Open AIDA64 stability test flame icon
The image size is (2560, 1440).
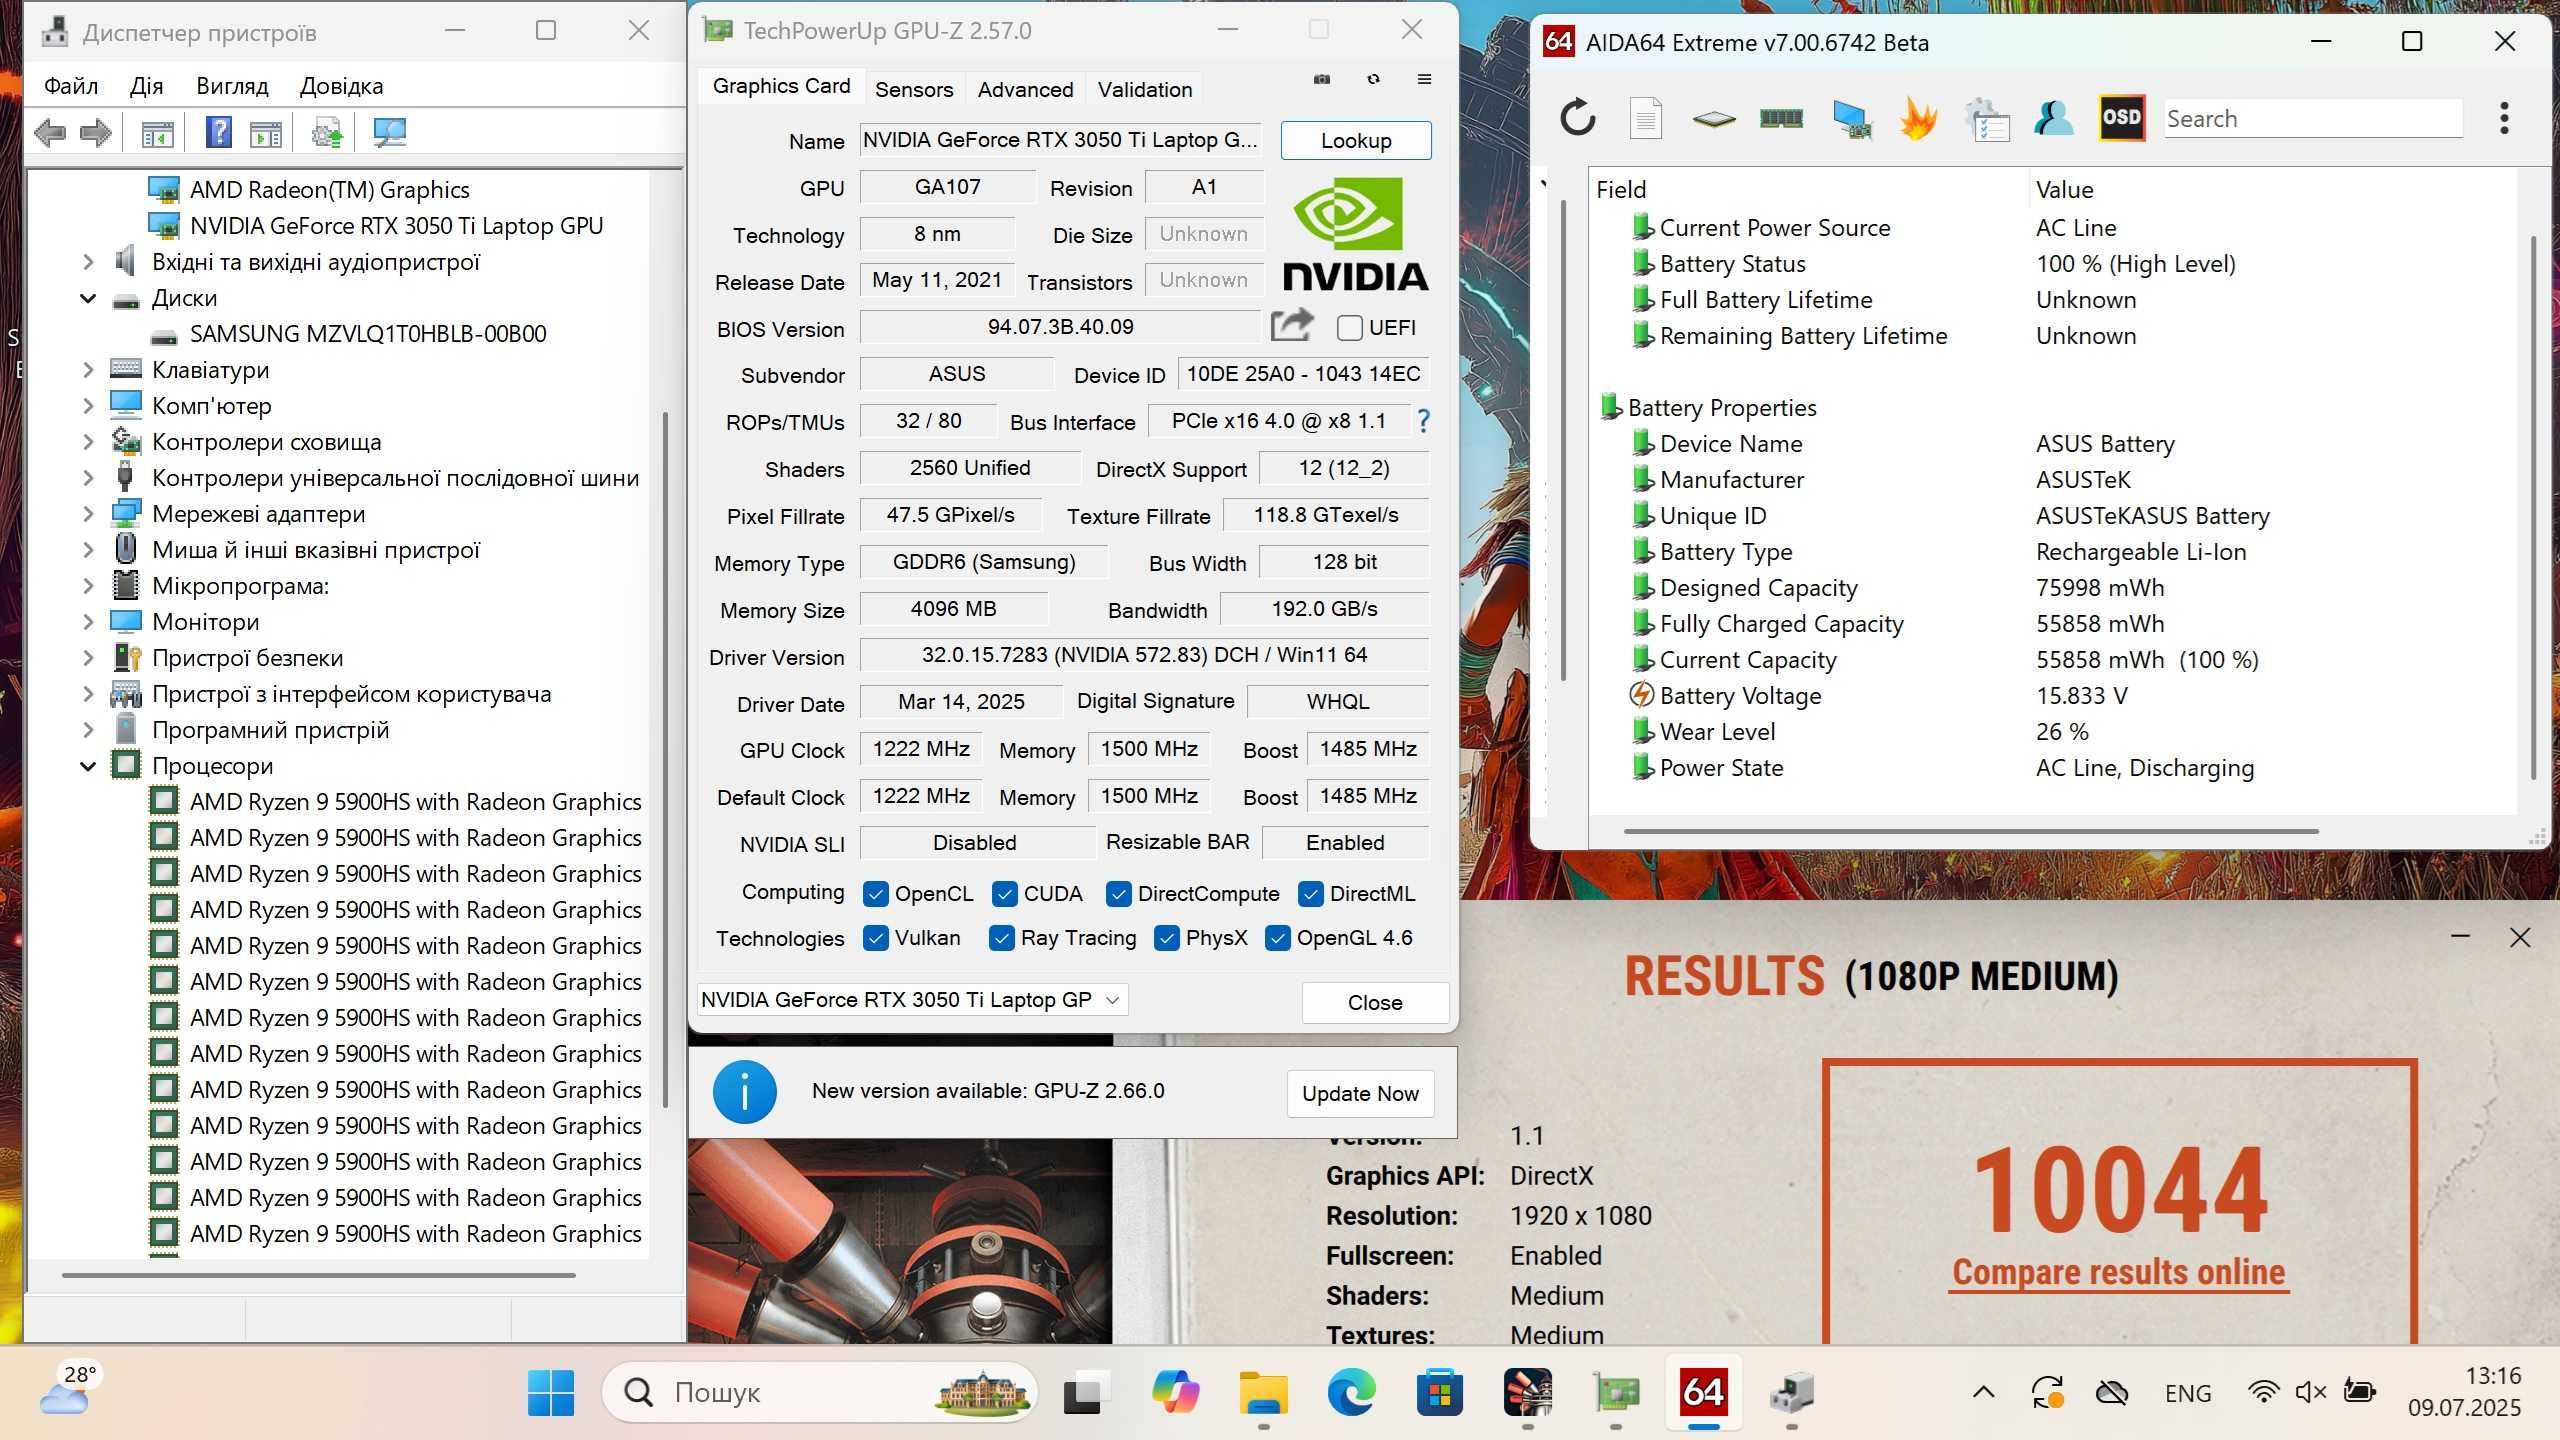coord(1918,118)
